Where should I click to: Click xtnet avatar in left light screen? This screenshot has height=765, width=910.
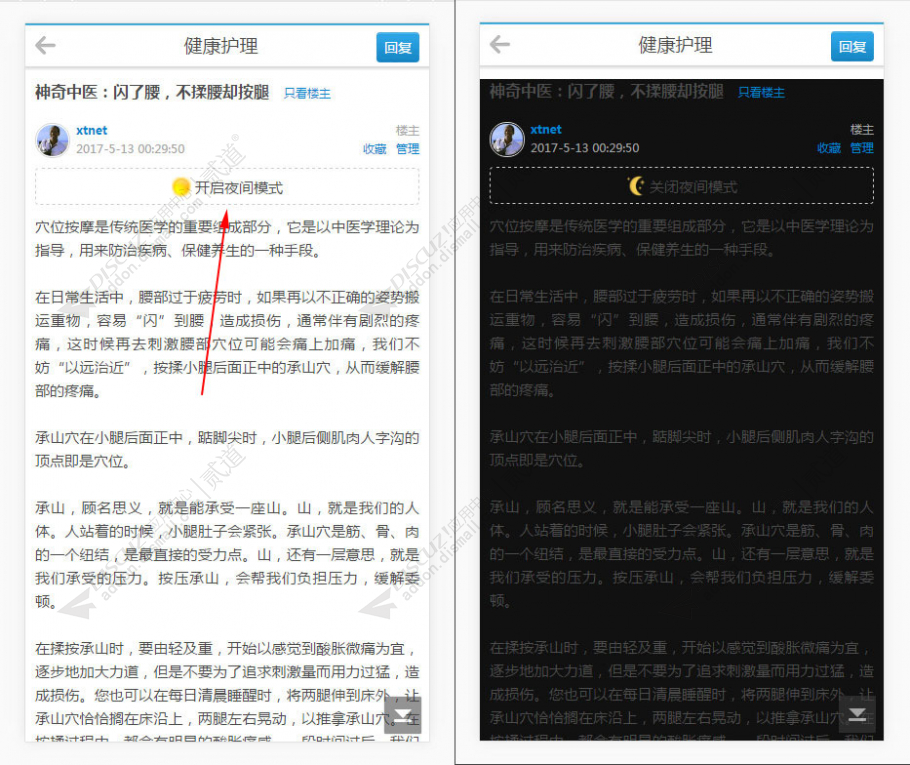click(52, 140)
